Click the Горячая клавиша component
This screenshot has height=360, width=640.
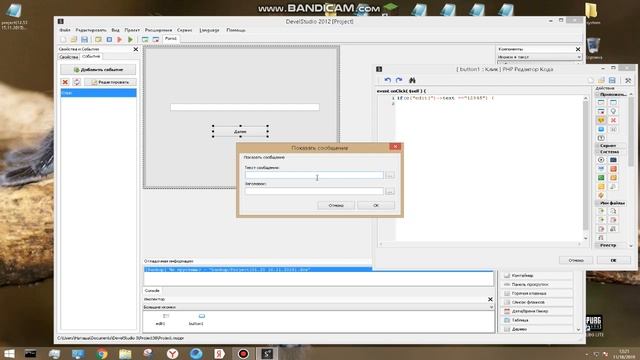(x=536, y=293)
